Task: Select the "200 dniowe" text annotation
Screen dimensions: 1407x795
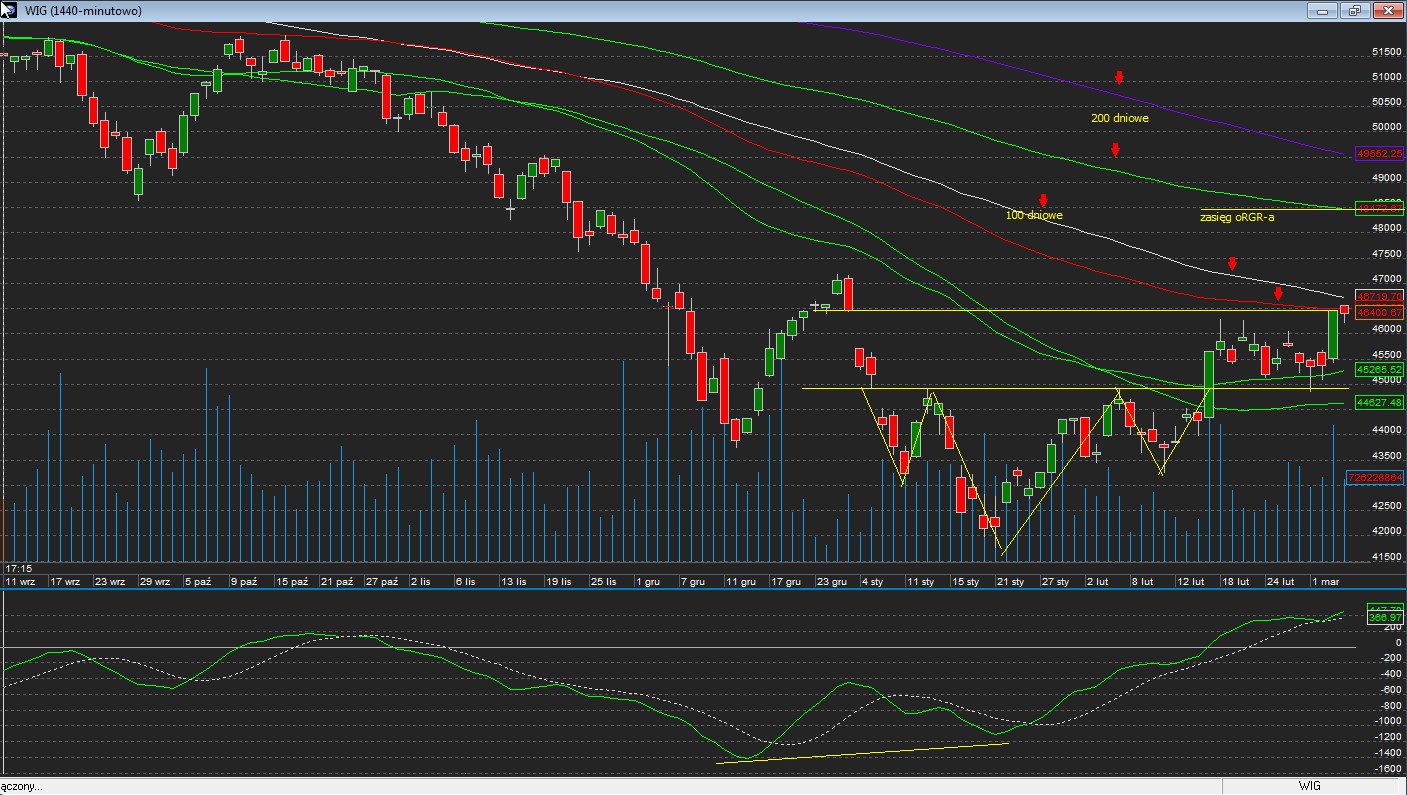Action: point(1119,118)
